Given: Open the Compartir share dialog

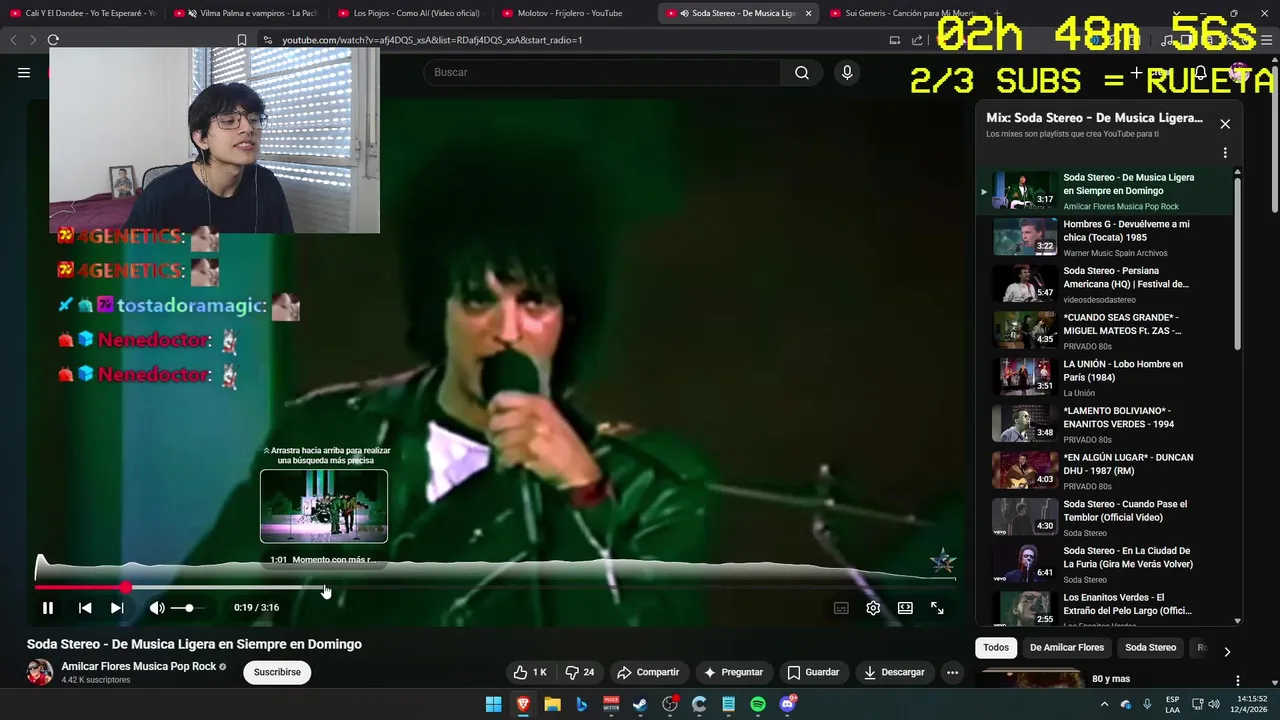Looking at the screenshot, I should point(648,672).
